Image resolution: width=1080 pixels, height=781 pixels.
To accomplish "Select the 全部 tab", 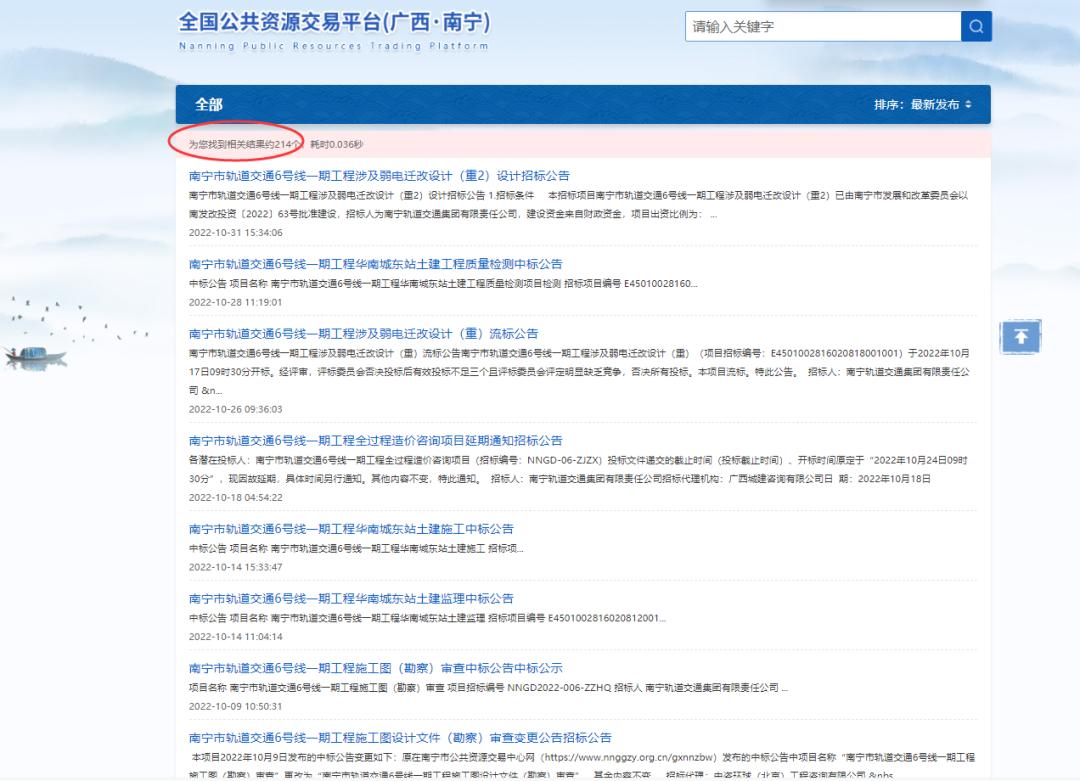I will (x=209, y=105).
